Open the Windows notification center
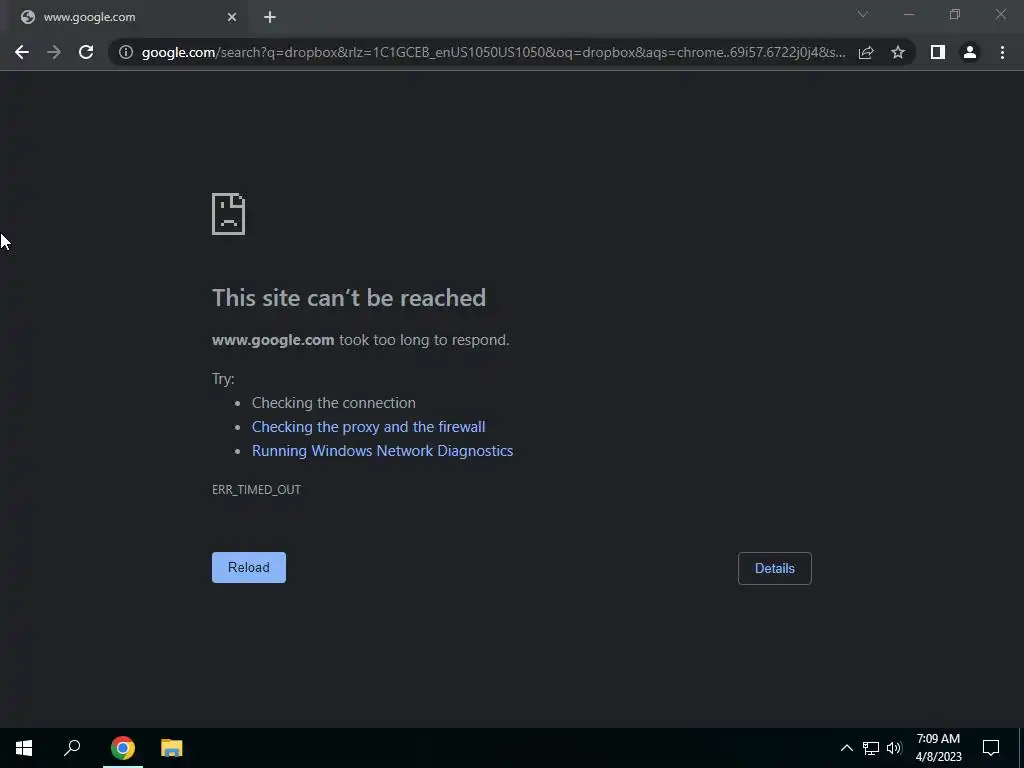The height and width of the screenshot is (768, 1024). [x=991, y=748]
